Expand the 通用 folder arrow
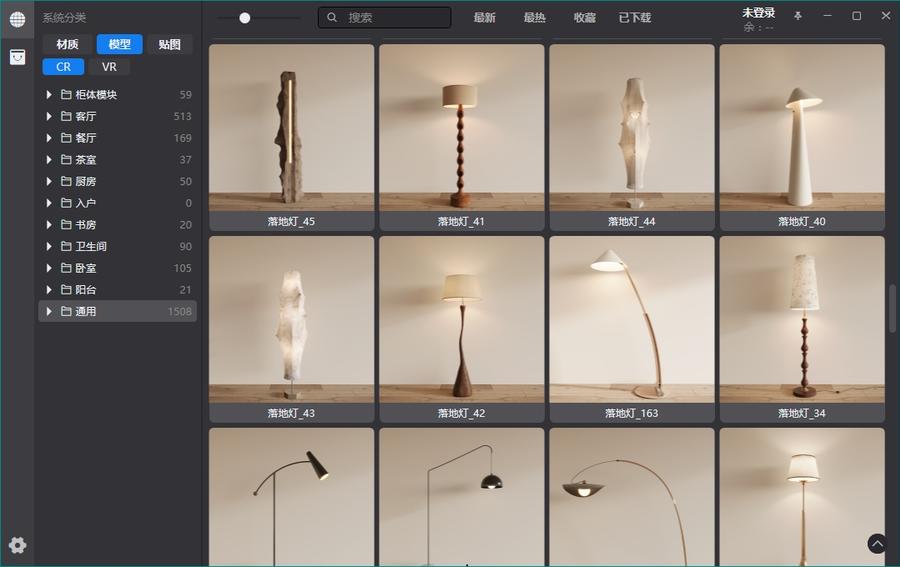900x567 pixels. [49, 311]
